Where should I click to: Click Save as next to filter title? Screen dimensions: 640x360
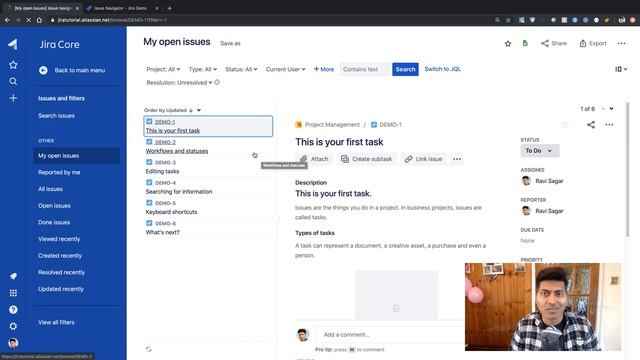(230, 43)
